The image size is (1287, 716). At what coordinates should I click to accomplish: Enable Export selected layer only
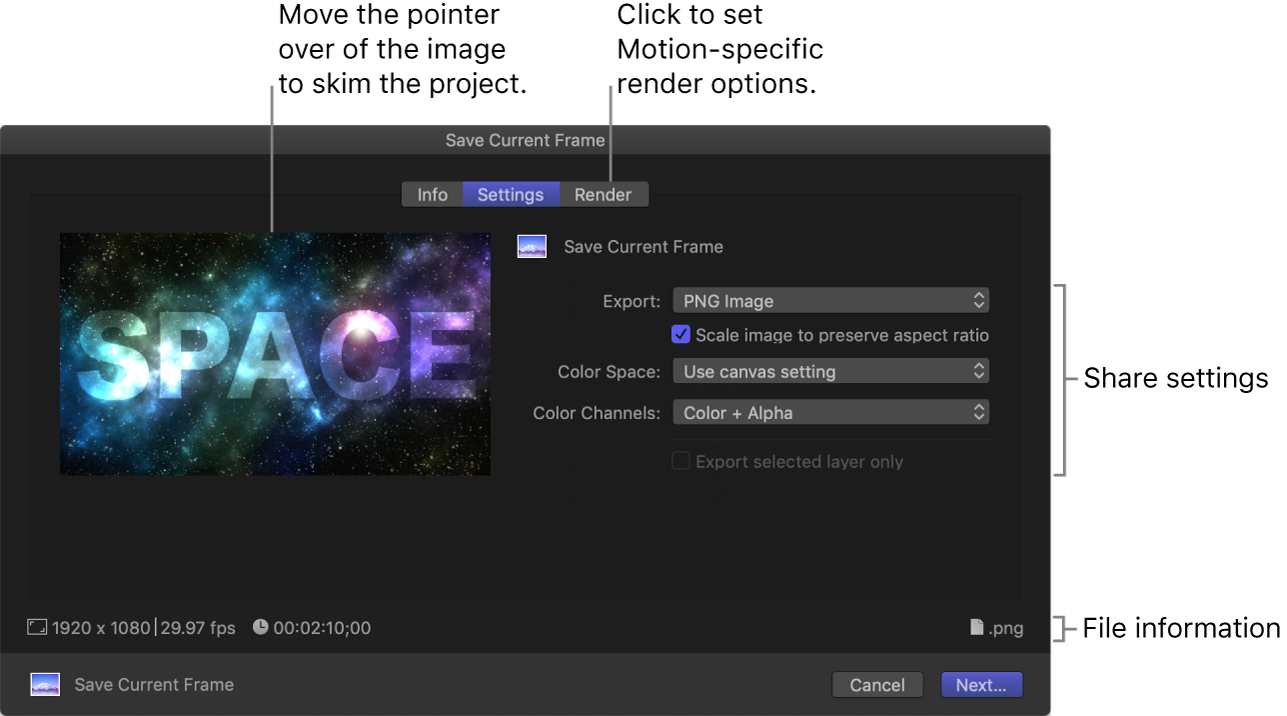click(x=681, y=461)
